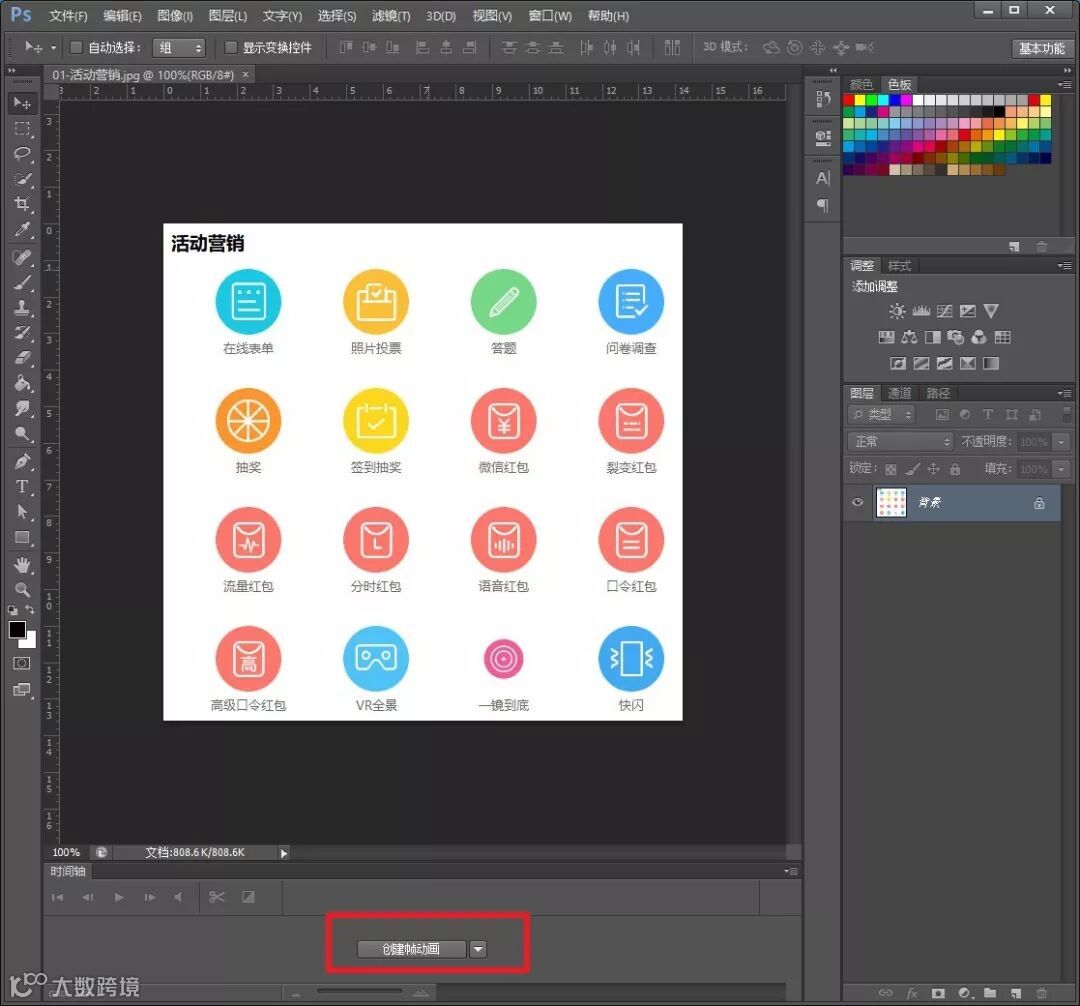Open the opacity slider dropdown
This screenshot has width=1080, height=1006.
pos(1061,442)
